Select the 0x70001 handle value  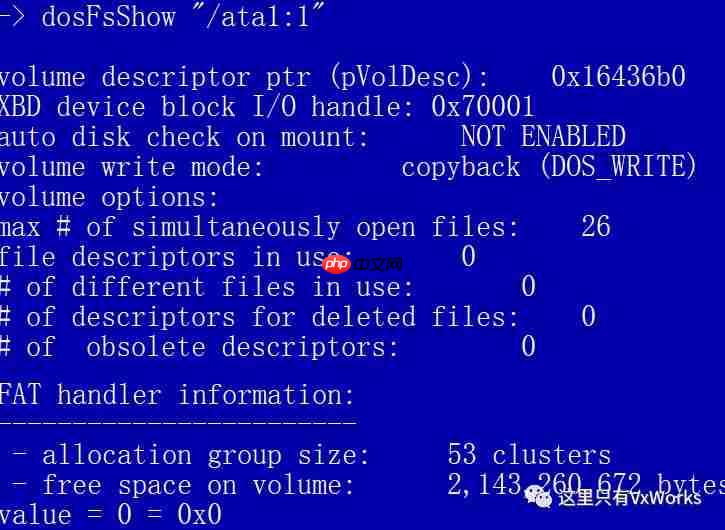pos(483,107)
